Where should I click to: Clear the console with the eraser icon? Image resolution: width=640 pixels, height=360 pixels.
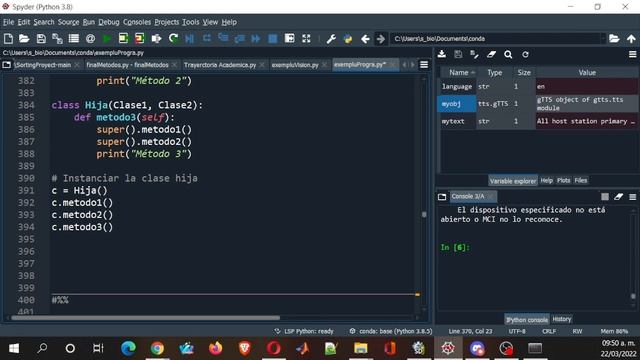point(618,197)
